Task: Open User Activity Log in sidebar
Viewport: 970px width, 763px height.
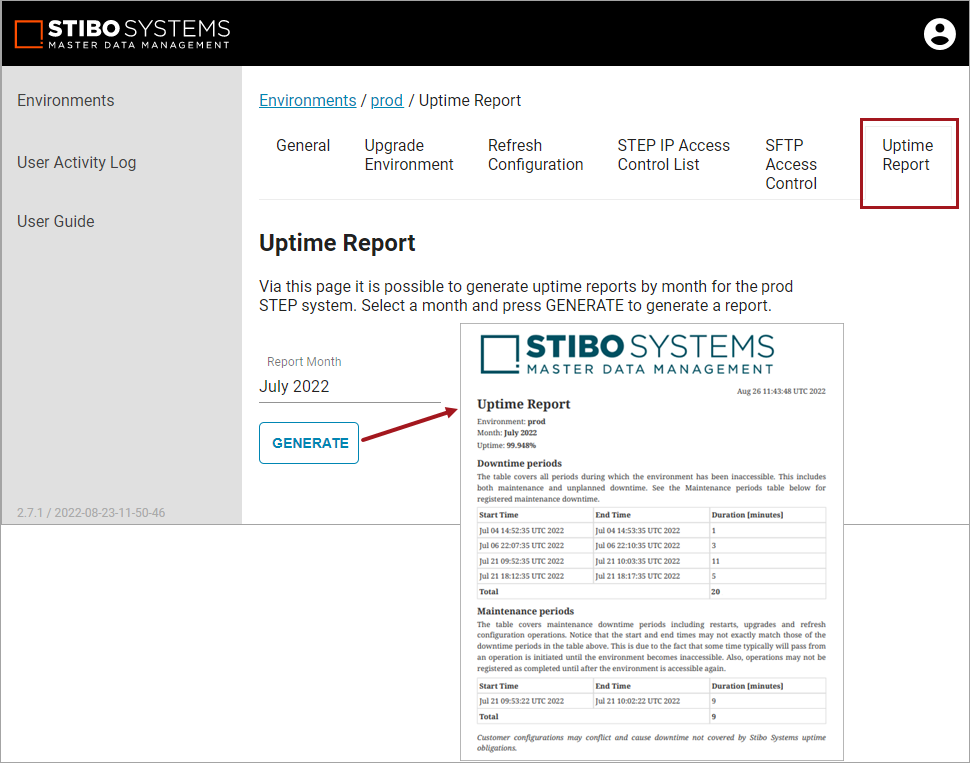Action: click(77, 162)
